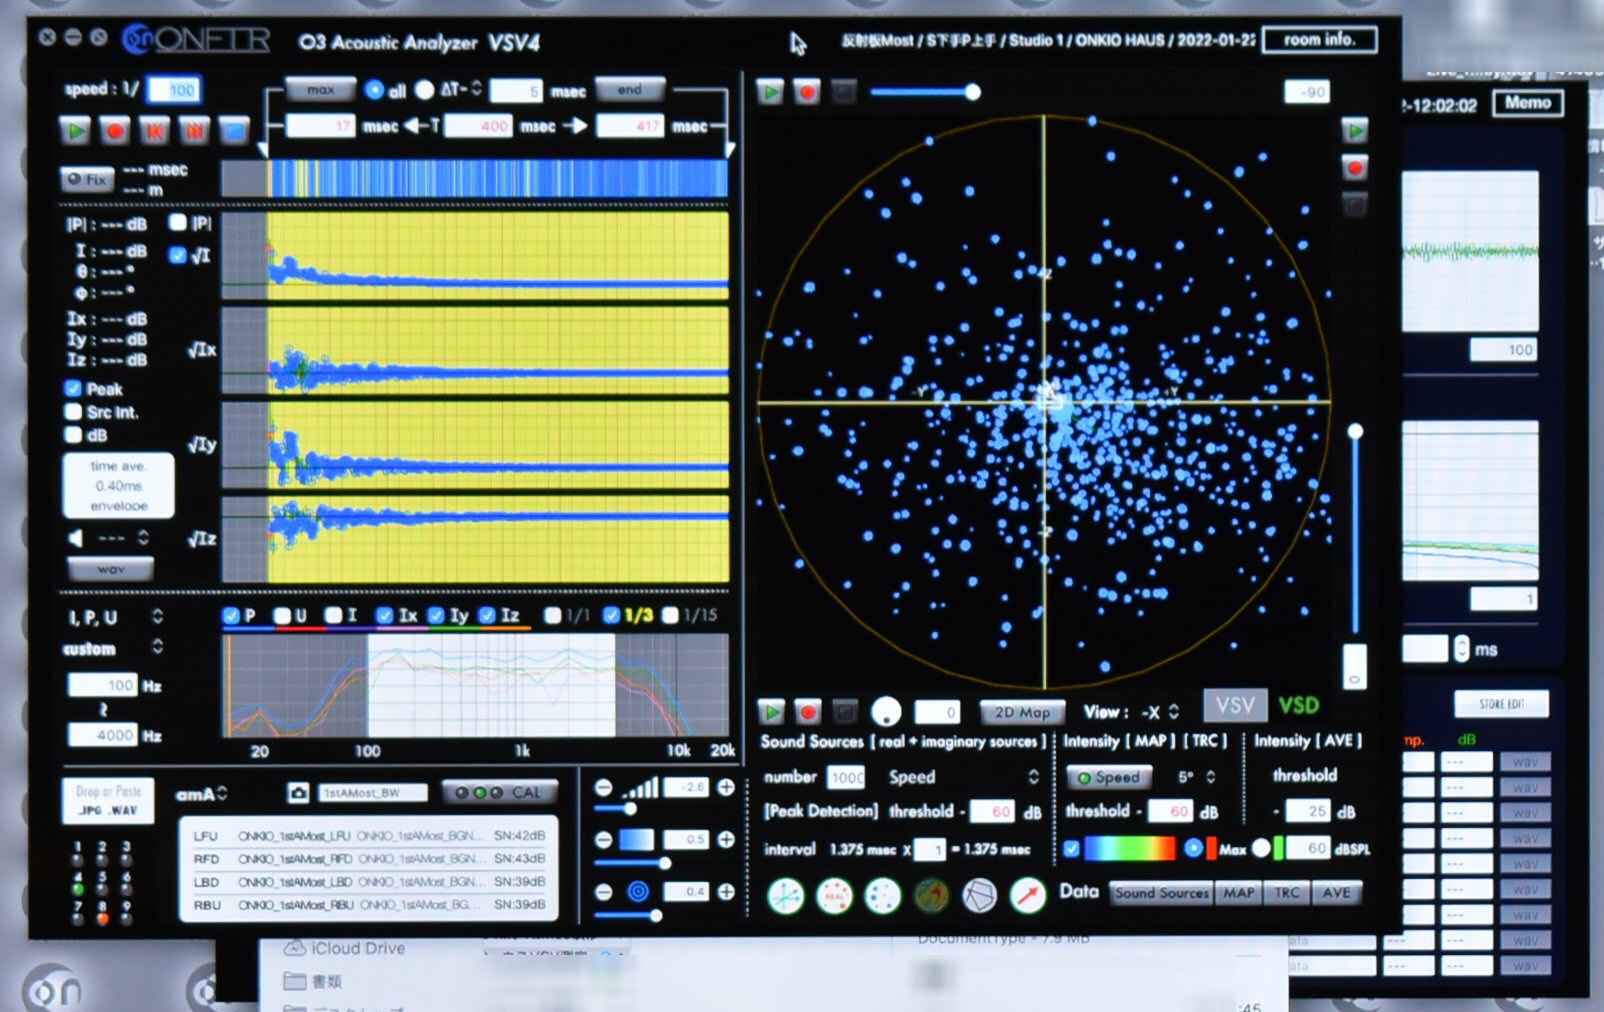Screen dimensions: 1604x1012
Task: Click minus beside blue concentric circles icon
Action: pyautogui.click(x=603, y=891)
